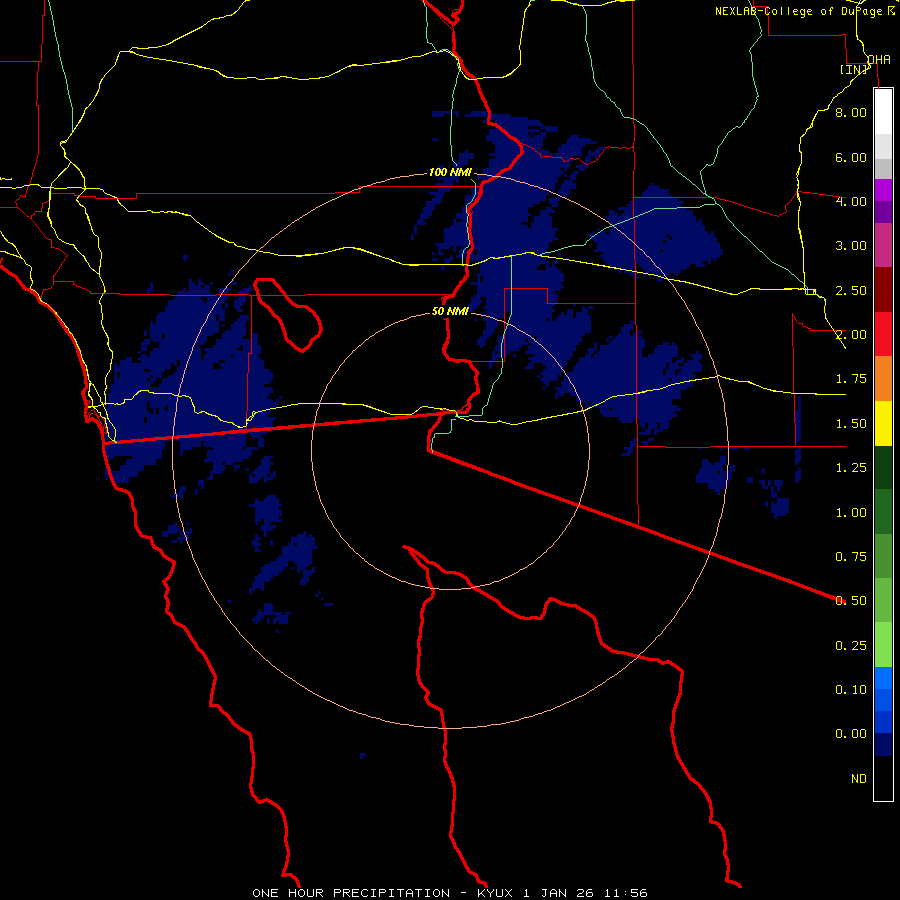This screenshot has height=900, width=900.
Task: Click the 0.50 legend value
Action: (x=851, y=601)
